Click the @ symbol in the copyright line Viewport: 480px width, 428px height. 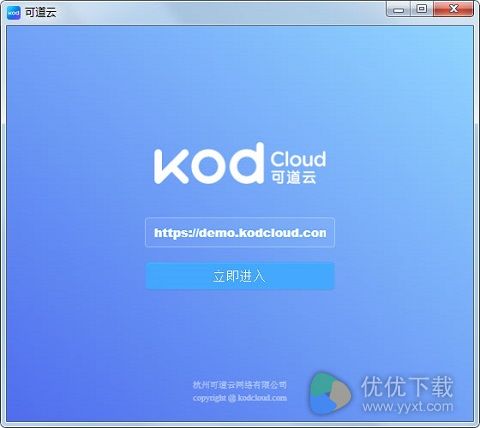pyautogui.click(x=232, y=398)
